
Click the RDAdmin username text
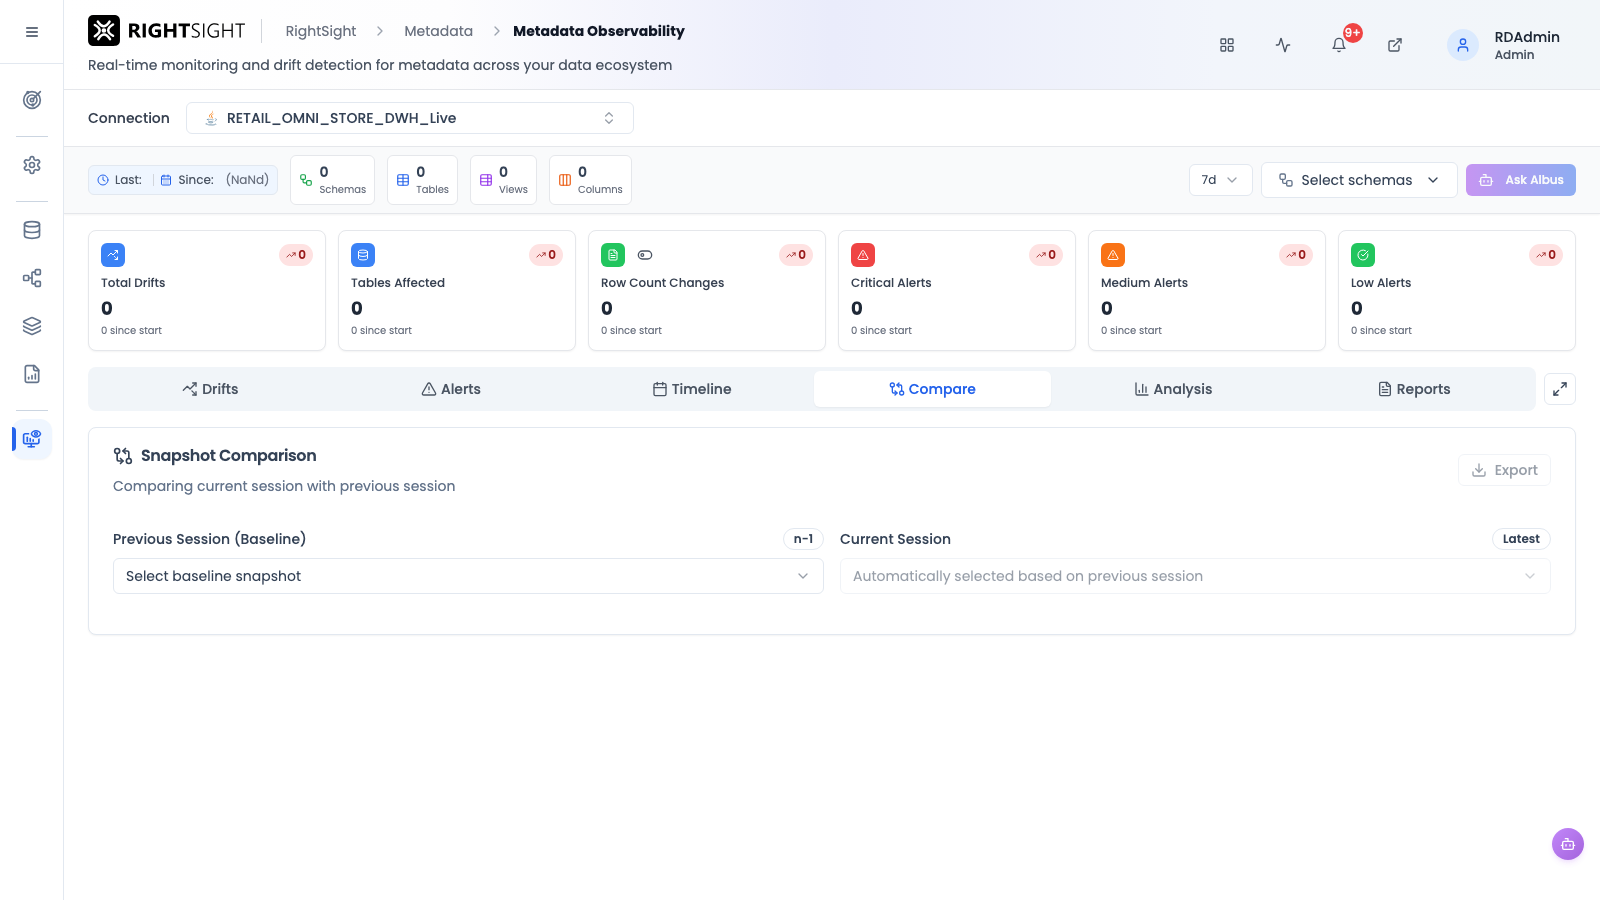point(1527,37)
